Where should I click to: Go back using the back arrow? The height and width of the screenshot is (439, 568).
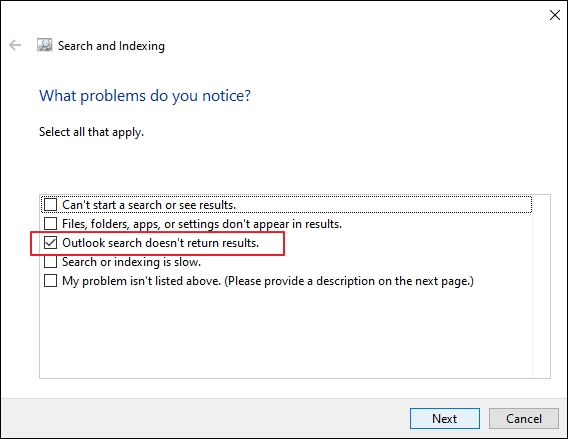pyautogui.click(x=15, y=45)
